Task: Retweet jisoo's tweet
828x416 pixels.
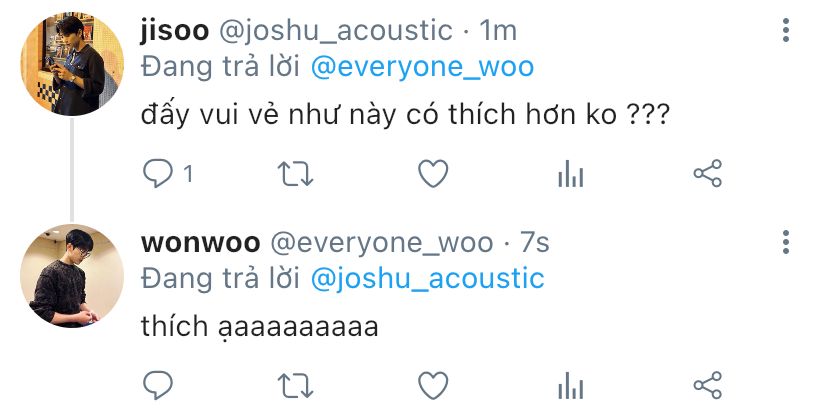Action: click(296, 174)
